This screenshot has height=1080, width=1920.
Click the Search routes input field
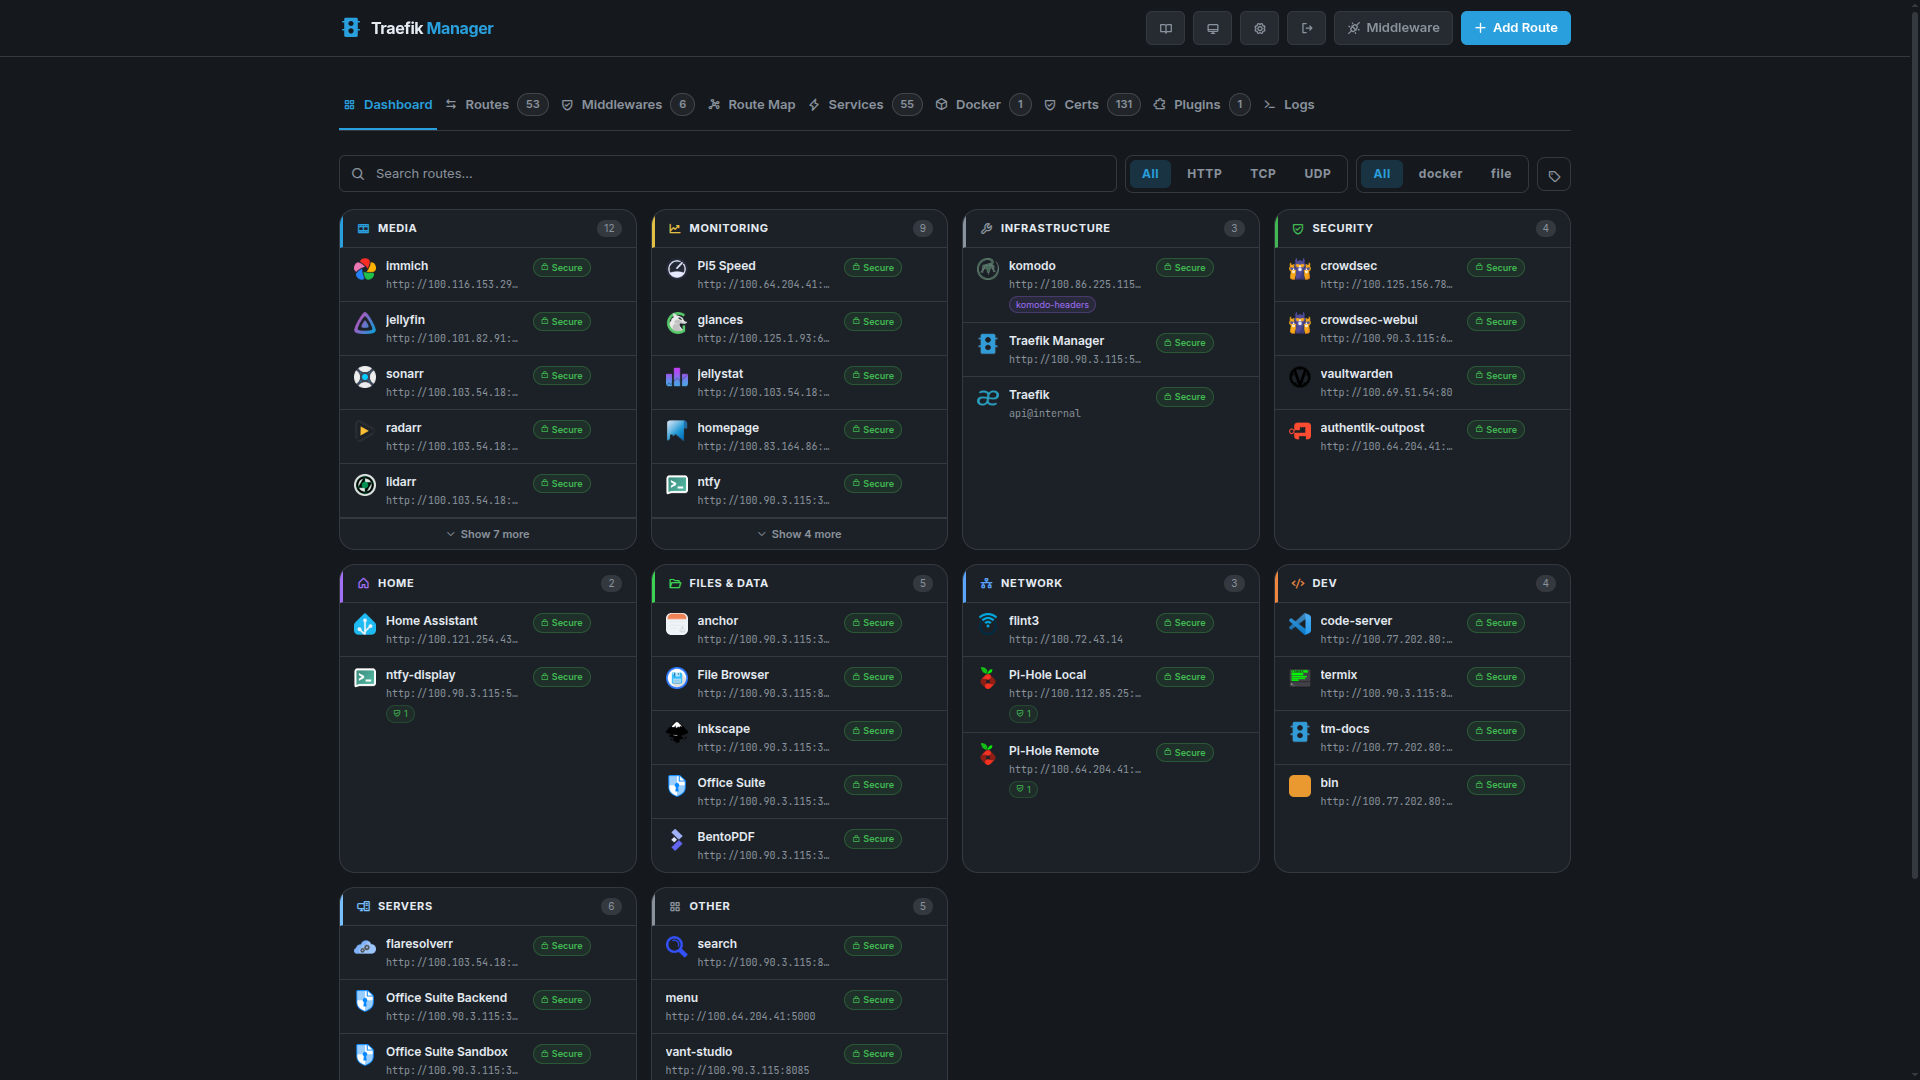726,173
